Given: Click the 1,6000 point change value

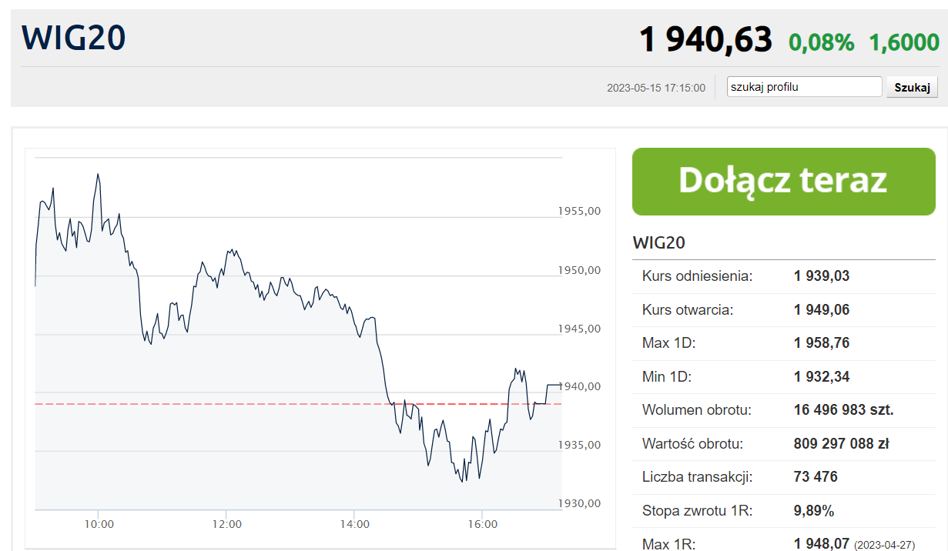Looking at the screenshot, I should point(904,42).
